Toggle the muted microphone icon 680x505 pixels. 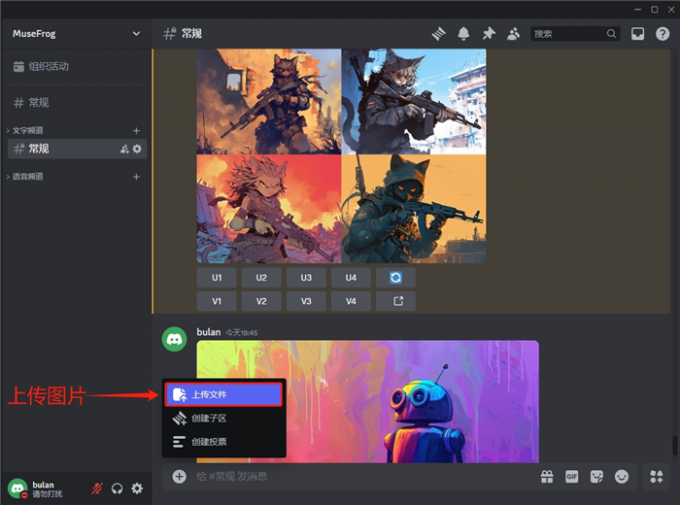click(x=97, y=489)
